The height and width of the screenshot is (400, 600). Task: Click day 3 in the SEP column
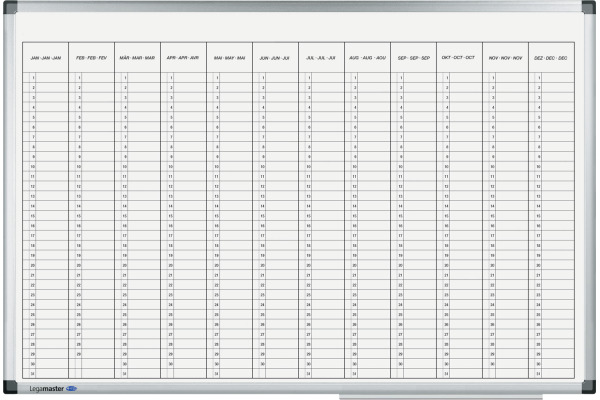click(401, 98)
